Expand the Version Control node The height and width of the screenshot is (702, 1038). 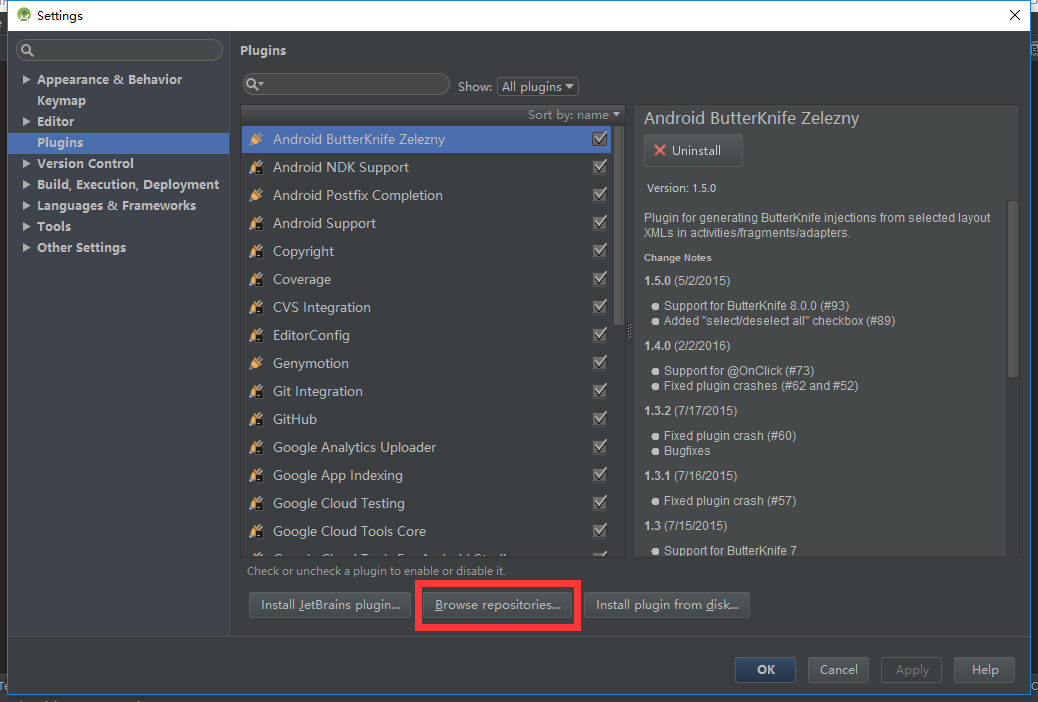click(26, 164)
